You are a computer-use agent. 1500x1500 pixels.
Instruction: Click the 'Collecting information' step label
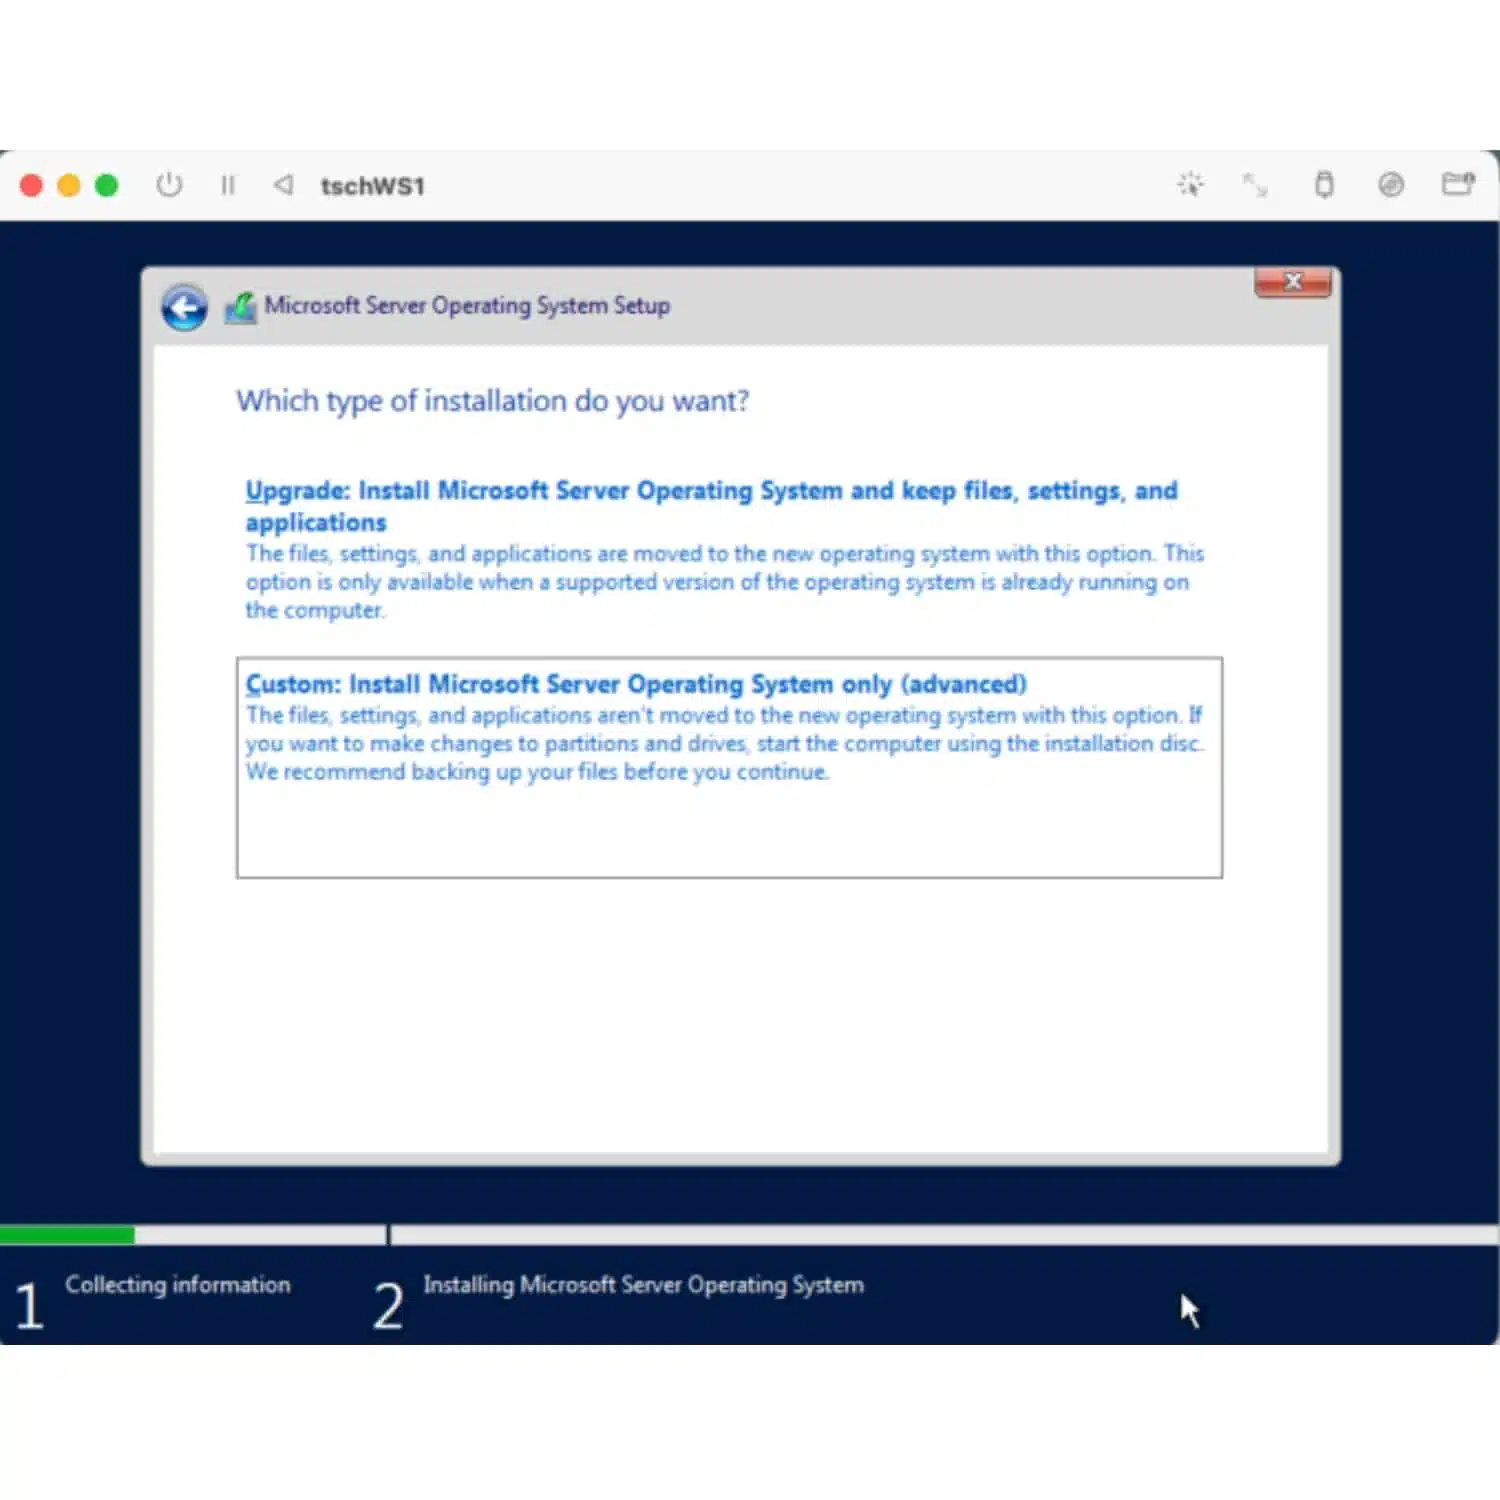coord(178,1285)
